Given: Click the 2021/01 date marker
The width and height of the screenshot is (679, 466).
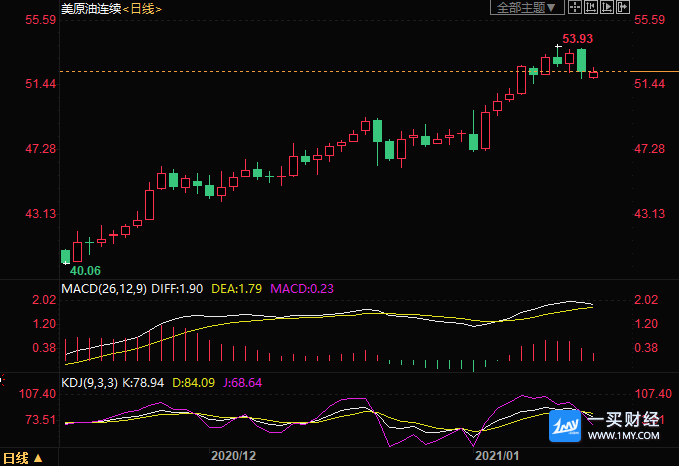Looking at the screenshot, I should [497, 456].
